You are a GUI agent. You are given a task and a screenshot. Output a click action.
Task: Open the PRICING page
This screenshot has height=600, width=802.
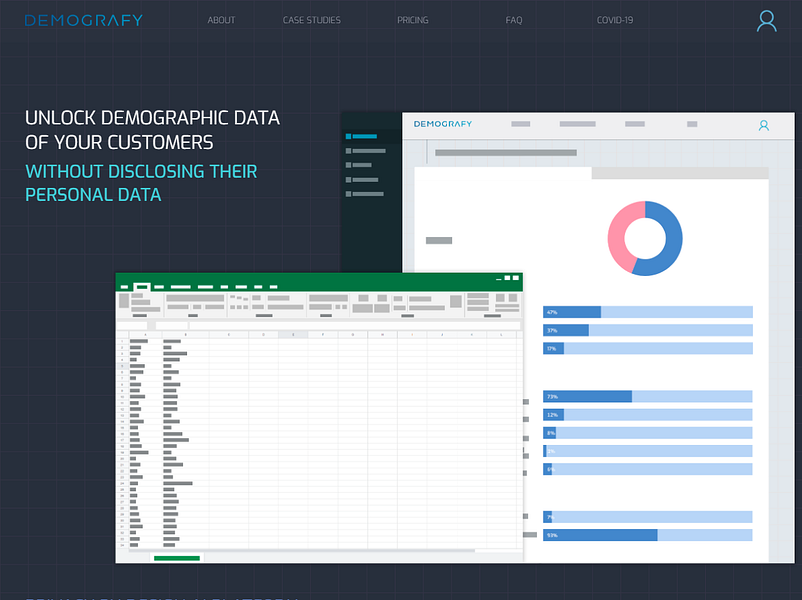pyautogui.click(x=413, y=20)
